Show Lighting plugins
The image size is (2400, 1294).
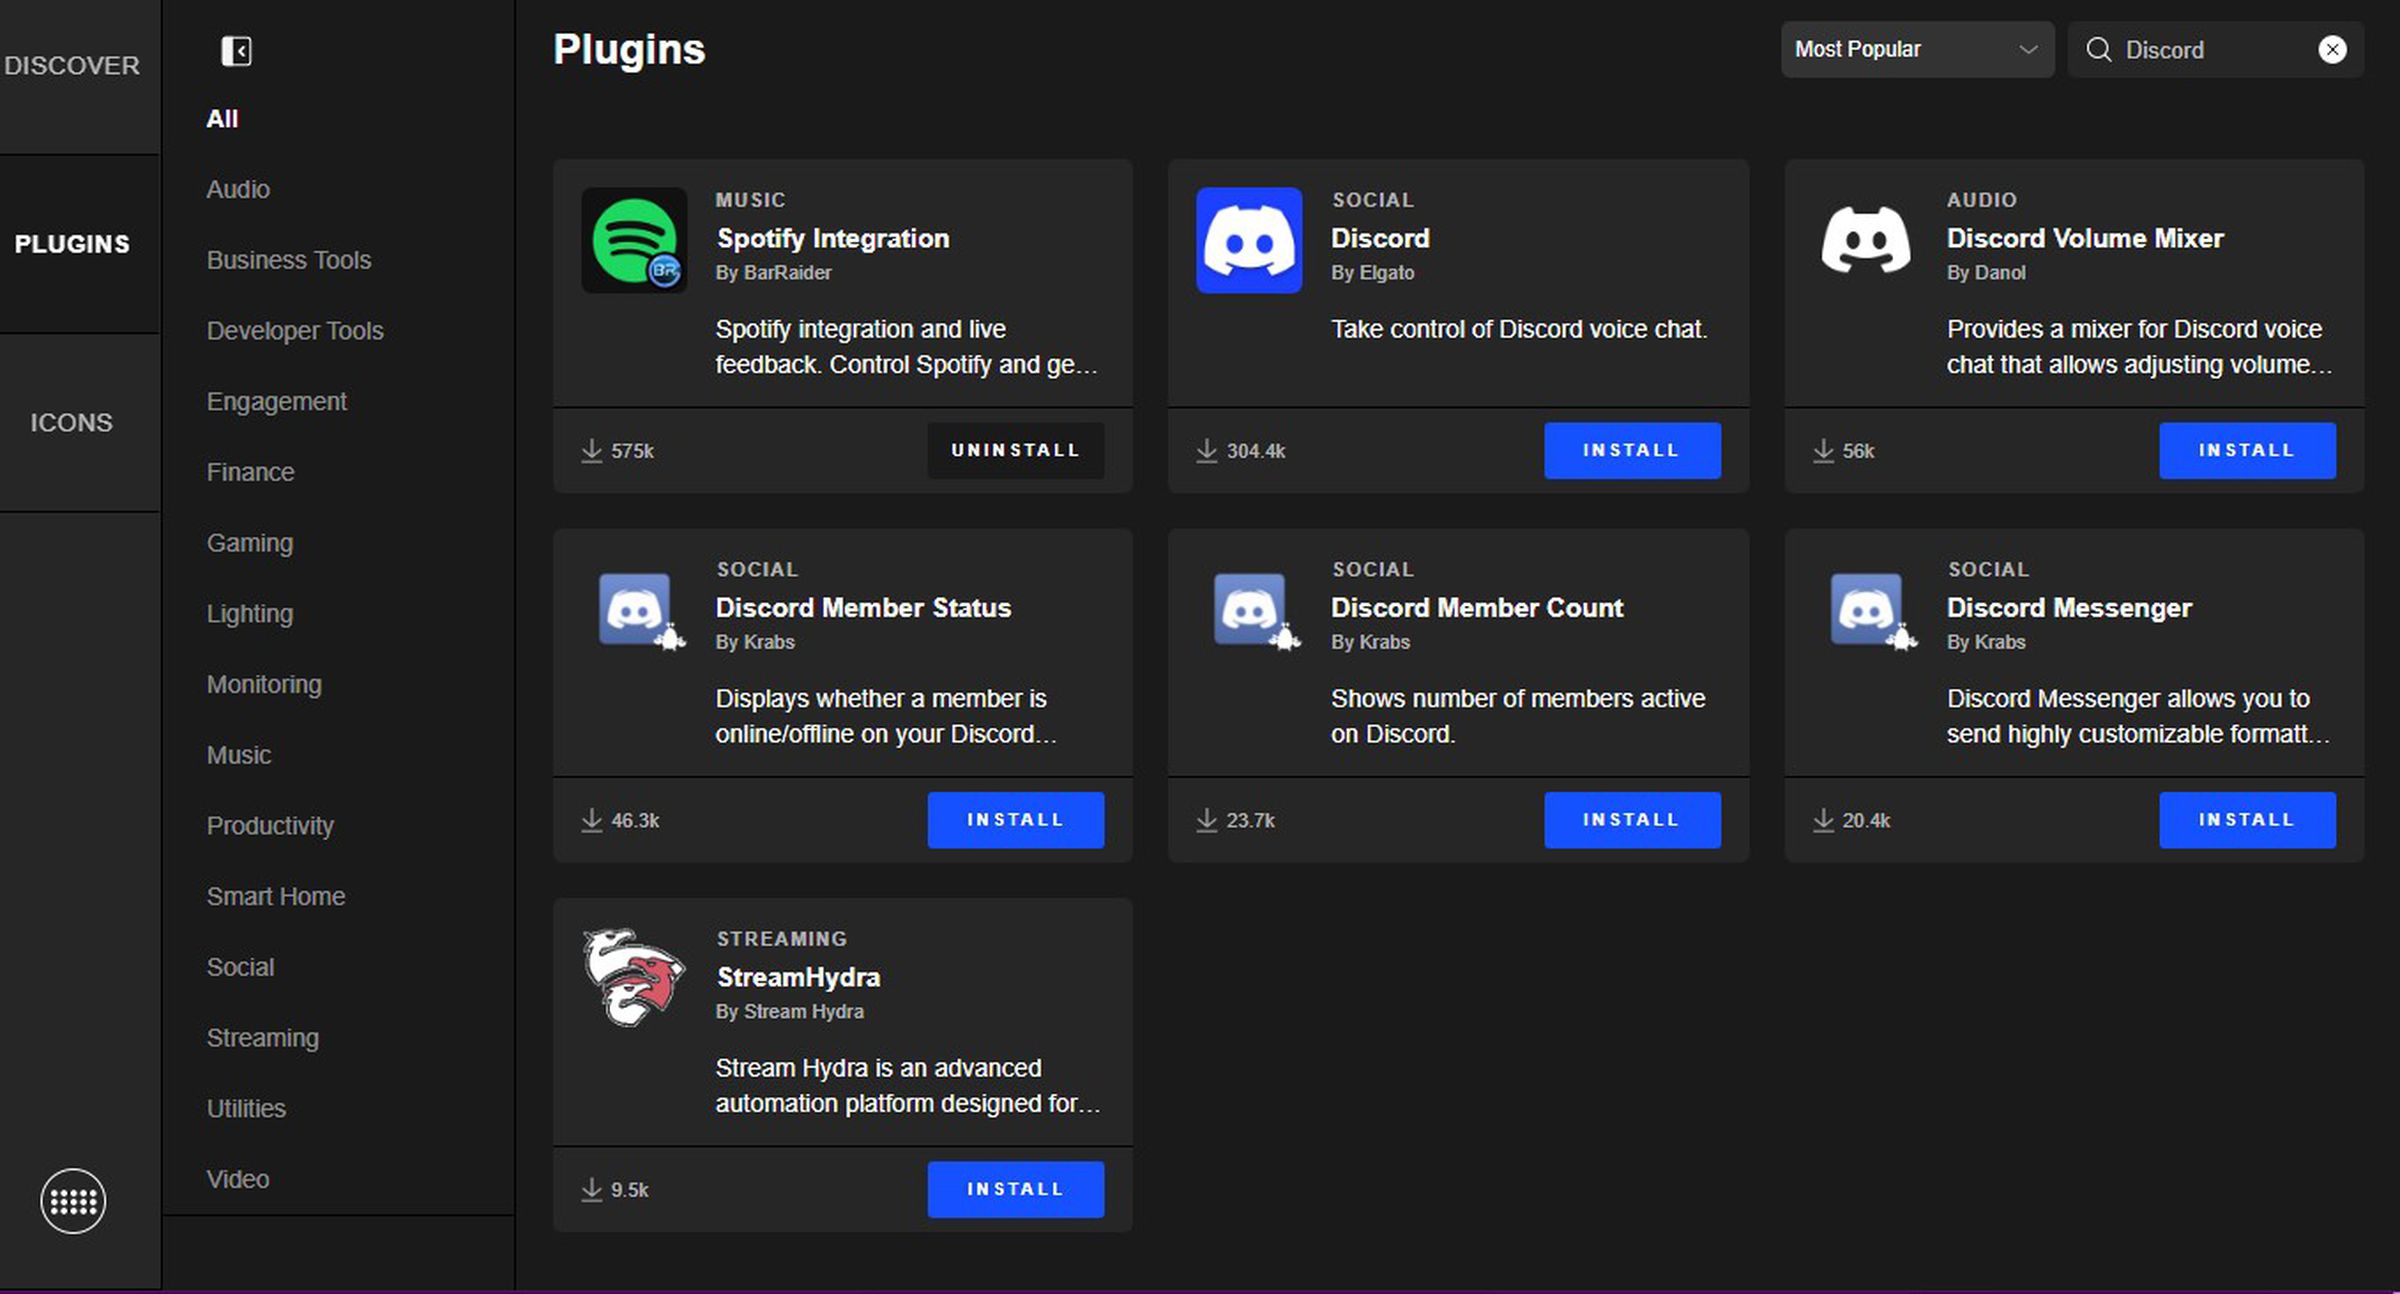coord(250,614)
